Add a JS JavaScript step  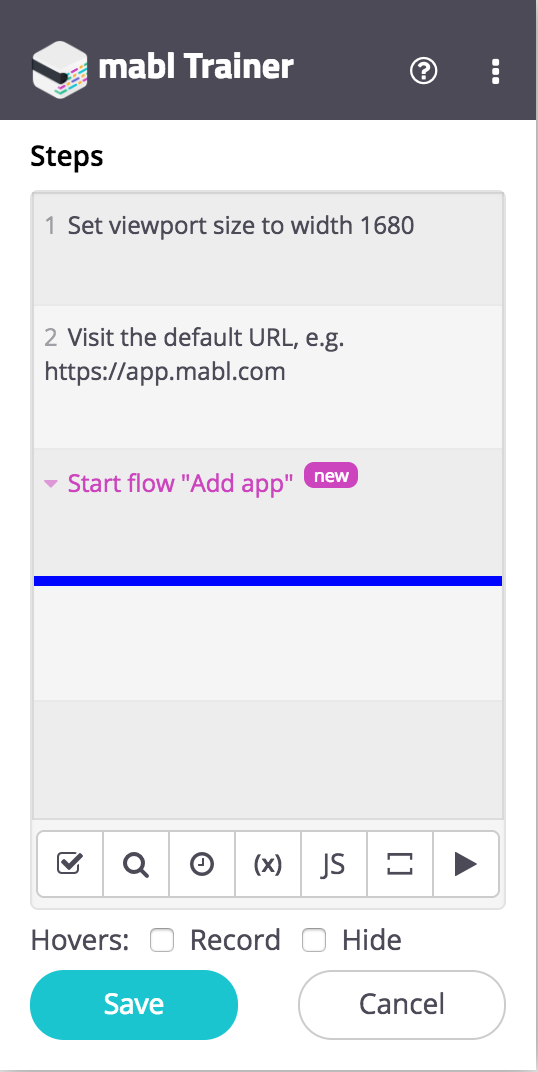[x=334, y=864]
